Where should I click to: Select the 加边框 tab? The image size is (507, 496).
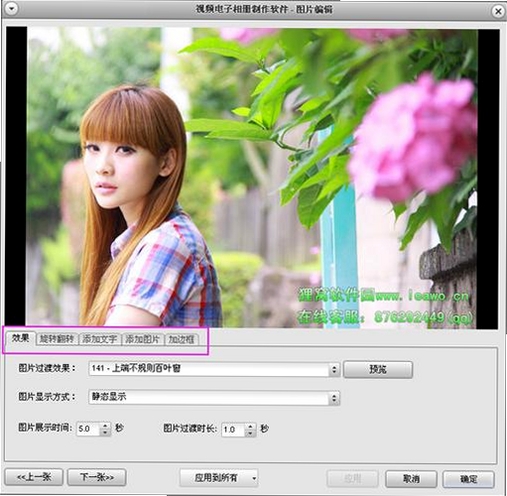tap(181, 339)
